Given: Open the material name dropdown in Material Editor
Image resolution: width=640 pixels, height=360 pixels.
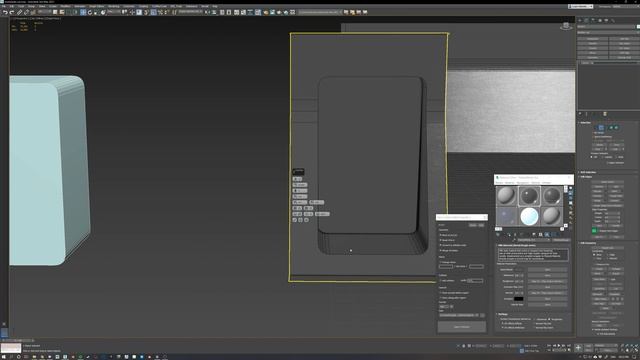Looking at the screenshot, I should click(x=534, y=240).
